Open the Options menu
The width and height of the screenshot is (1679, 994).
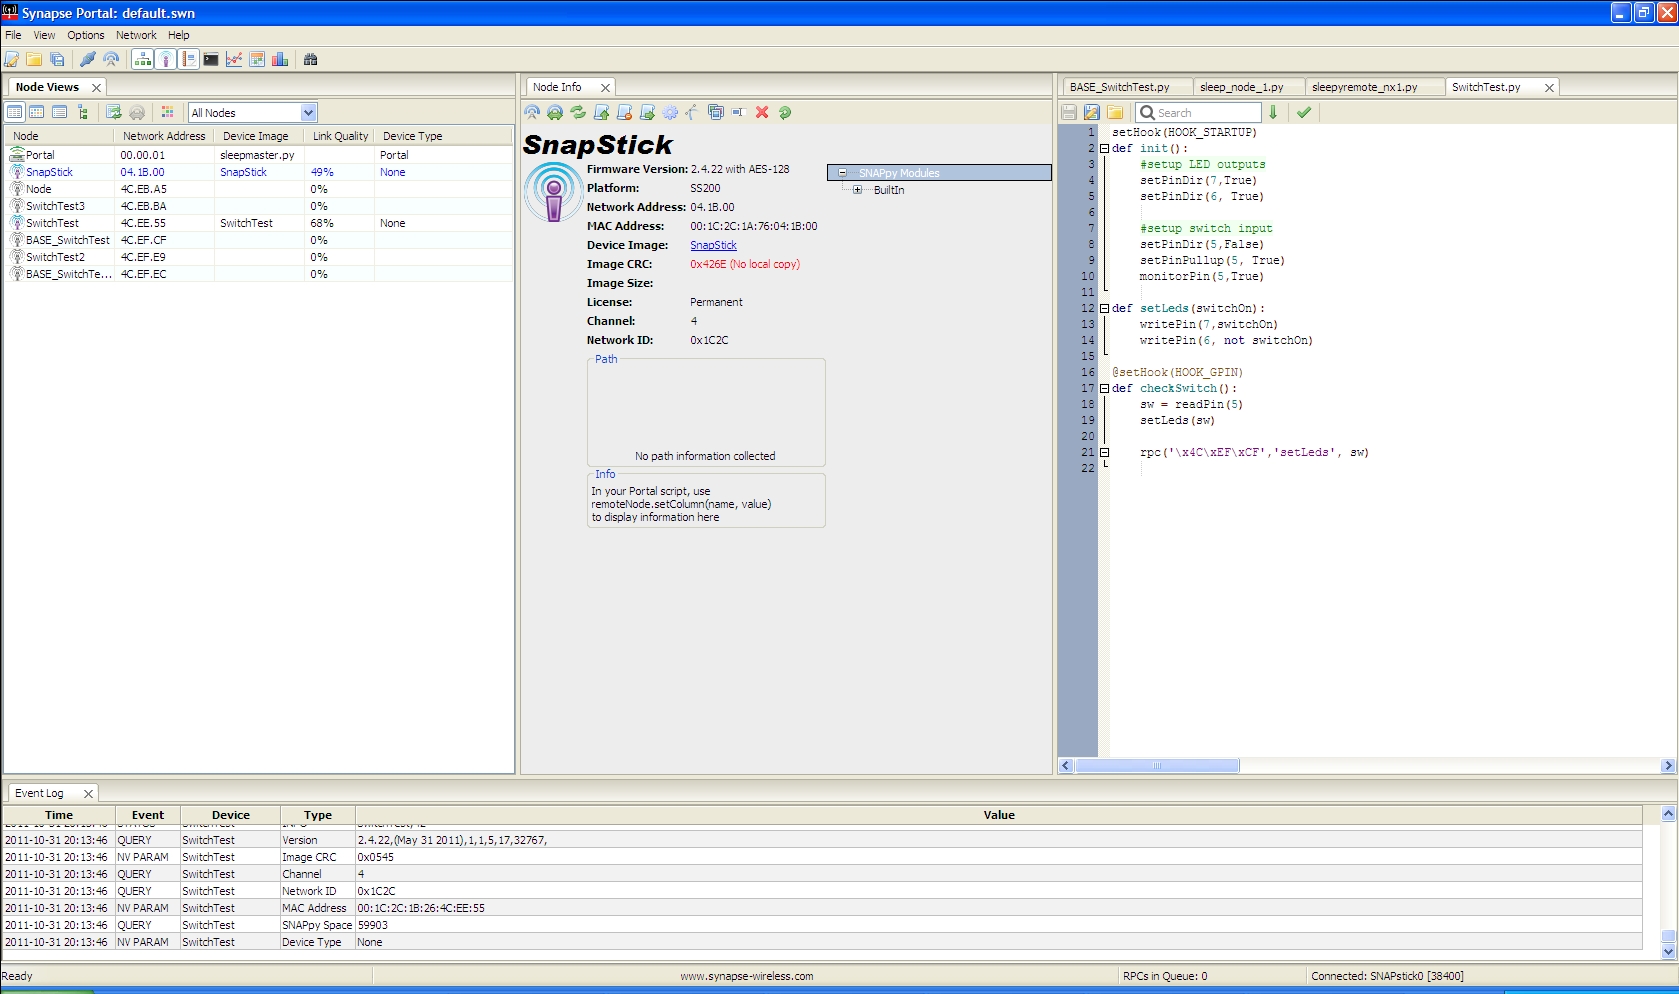pos(86,35)
